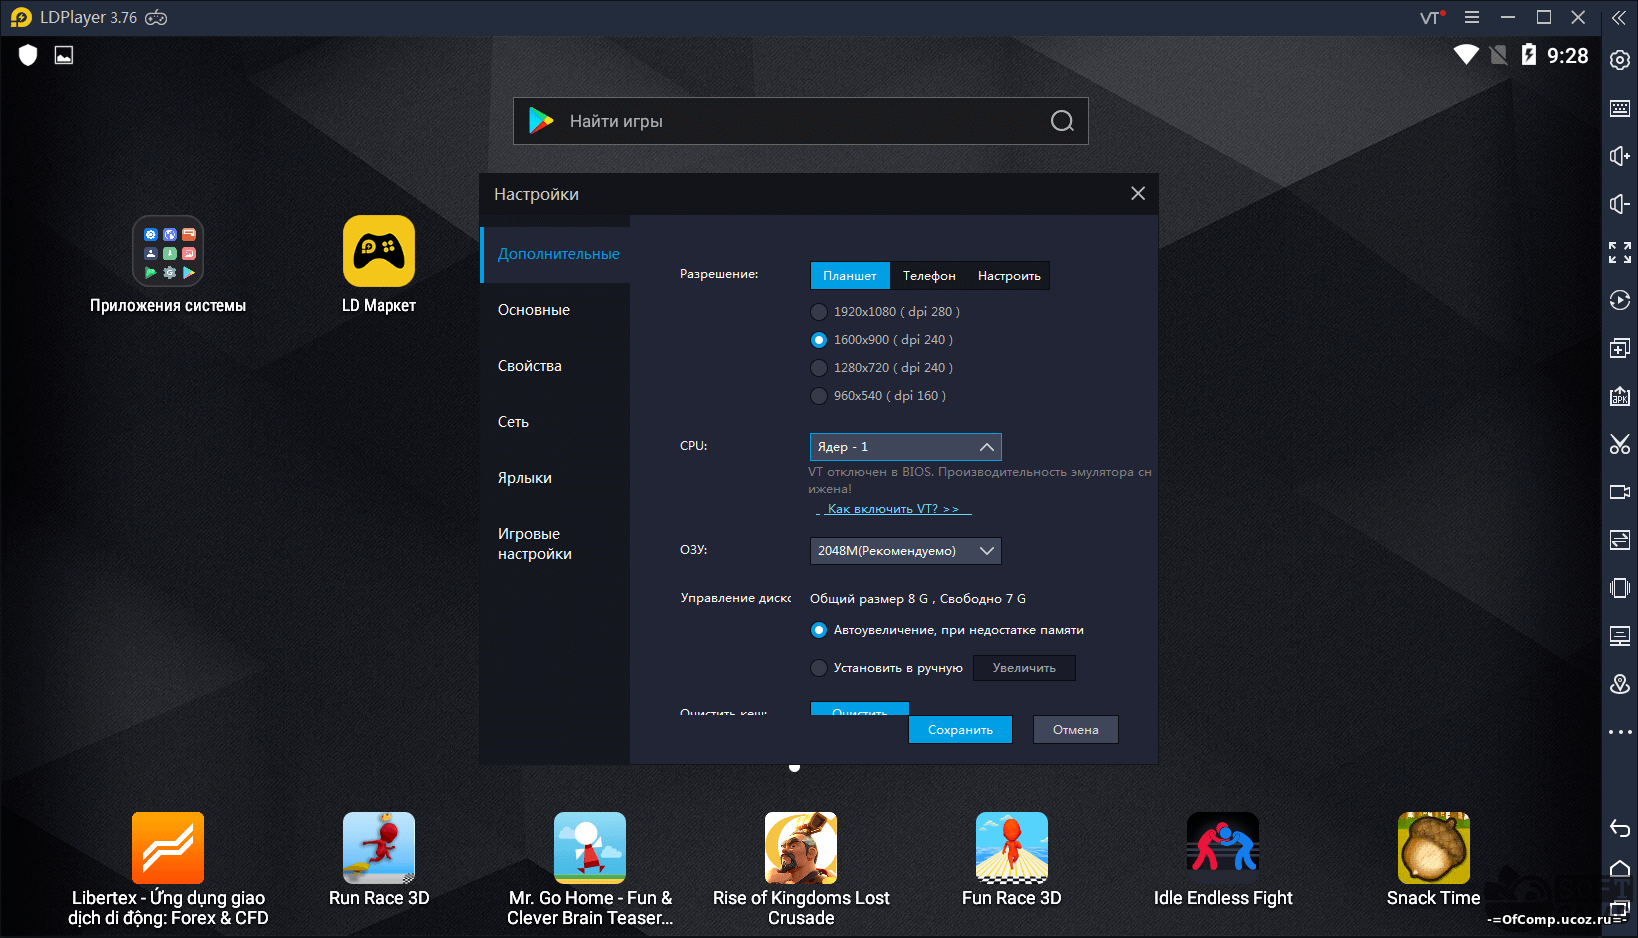This screenshot has width=1638, height=938.
Task: Choose the Установить в ручную disk option
Action: (x=819, y=668)
